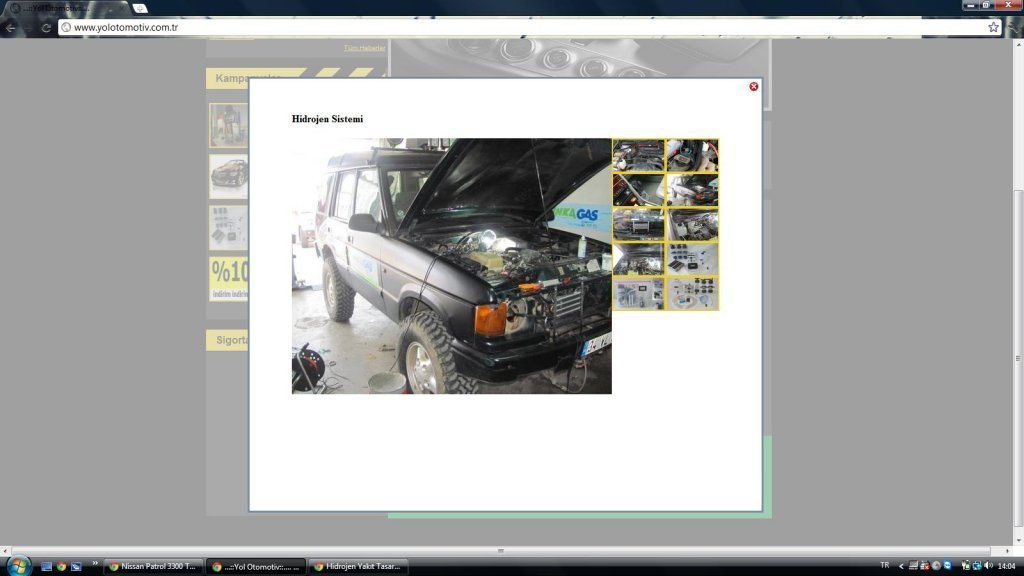
Task: Open the new tab button beside the tab
Action: pyautogui.click(x=140, y=8)
